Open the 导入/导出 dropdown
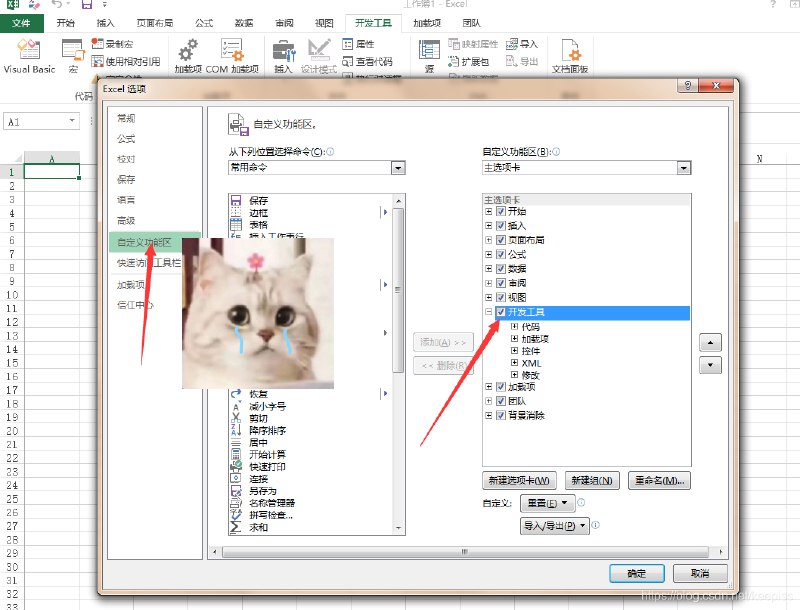800x610 pixels. pos(553,526)
